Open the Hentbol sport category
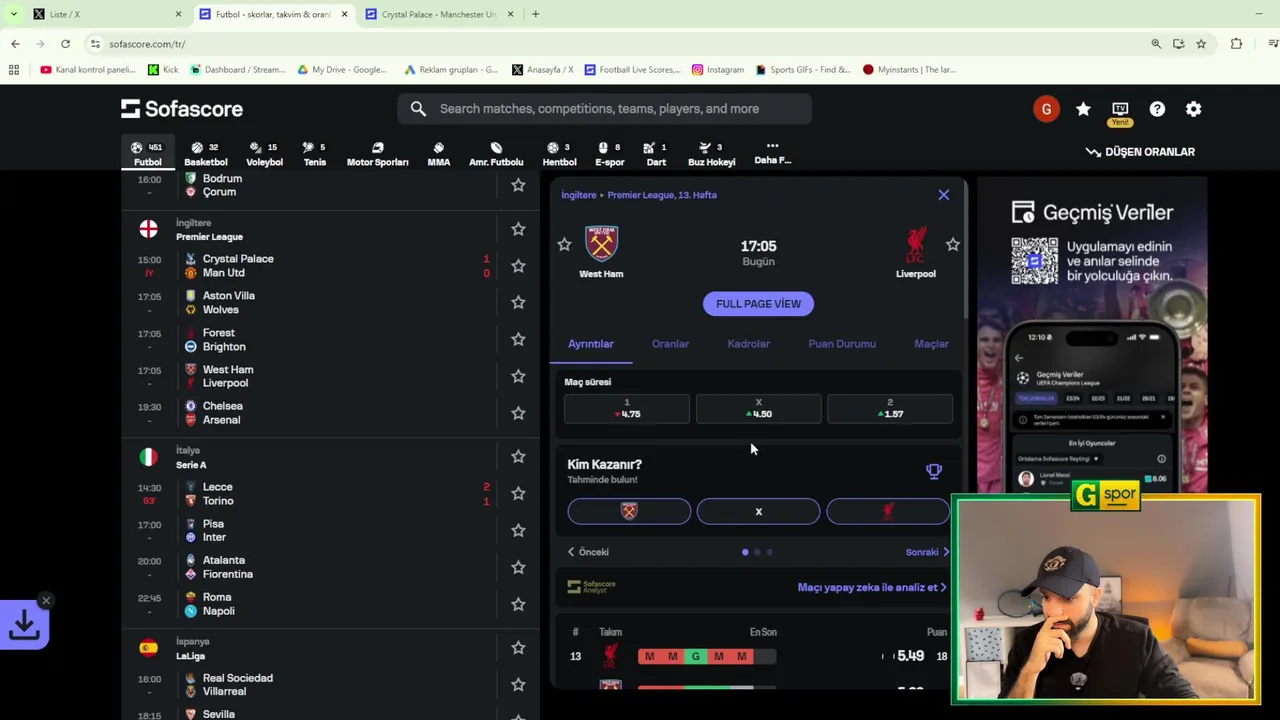The image size is (1280, 720). coord(559,154)
